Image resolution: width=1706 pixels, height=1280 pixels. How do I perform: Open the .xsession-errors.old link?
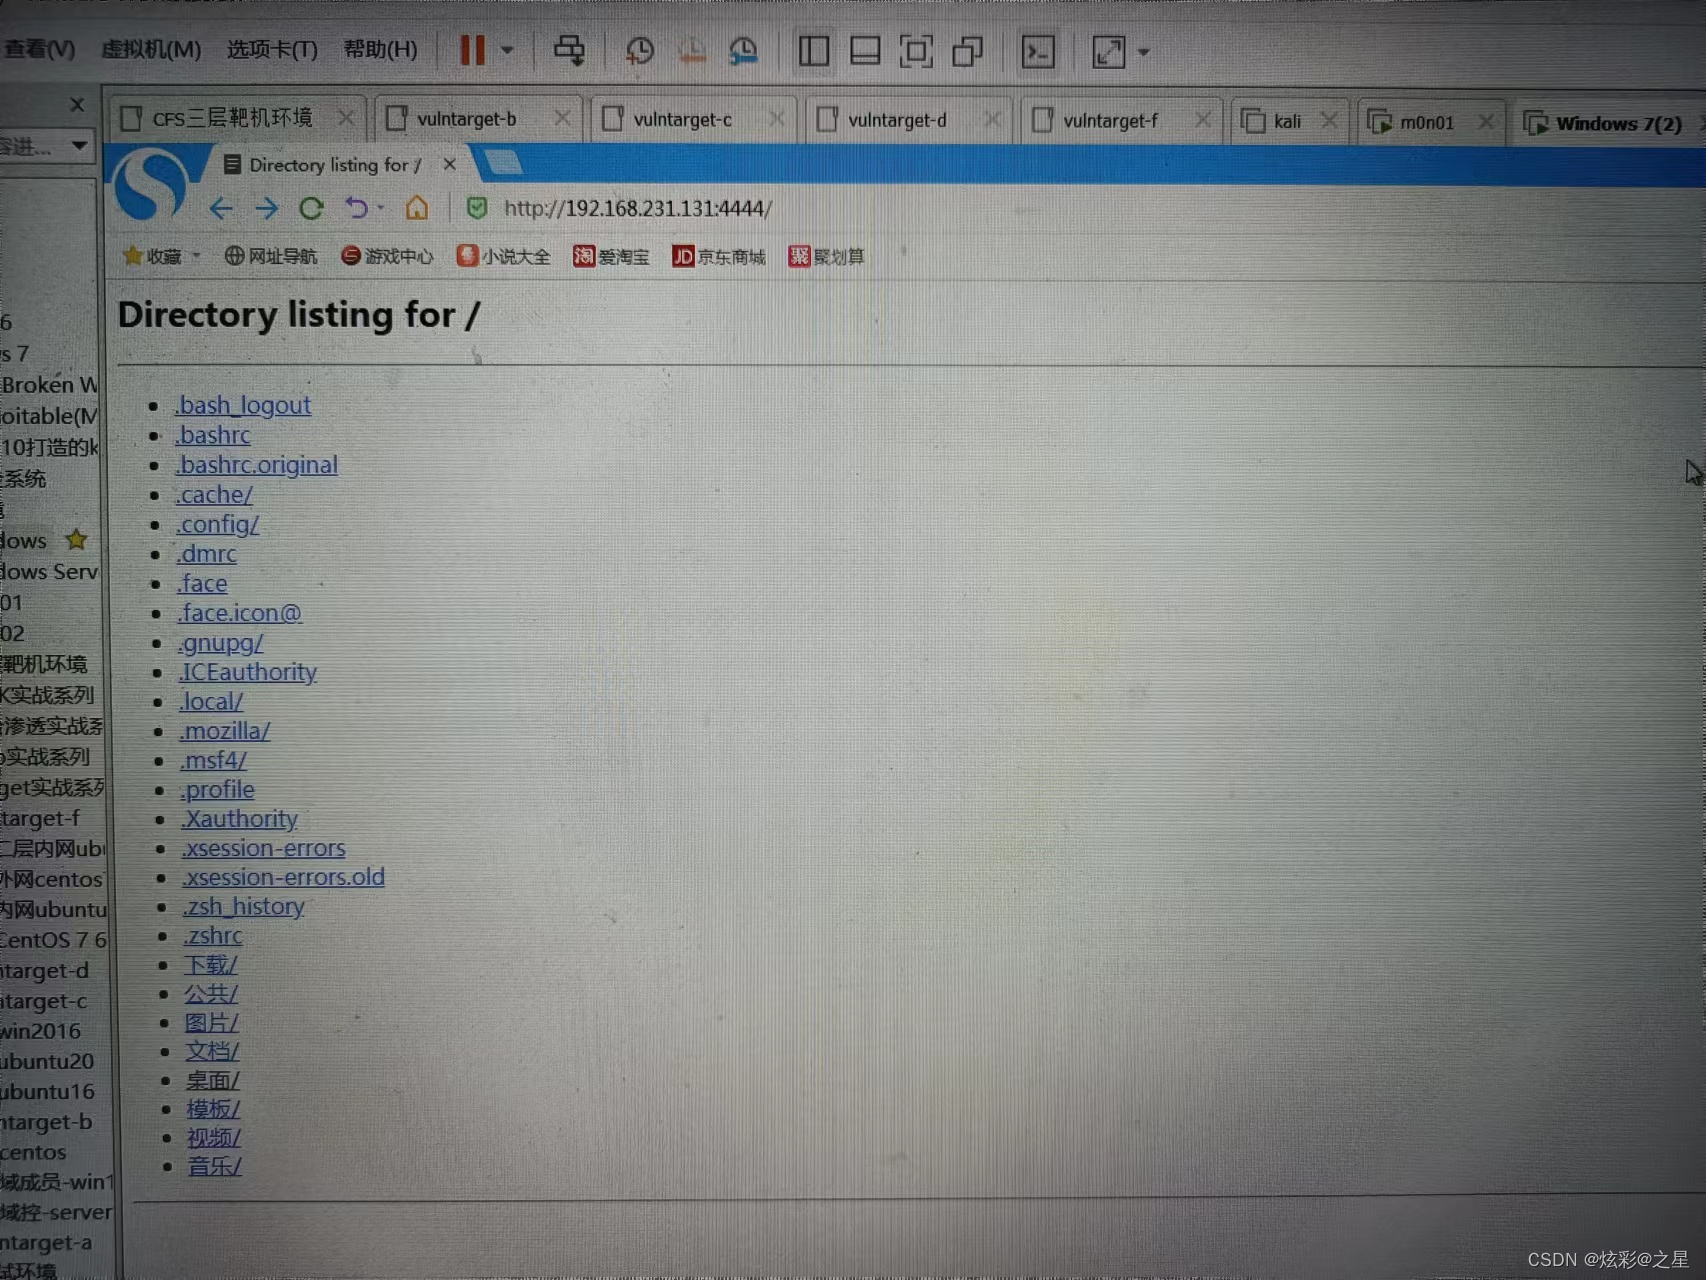coord(283,877)
